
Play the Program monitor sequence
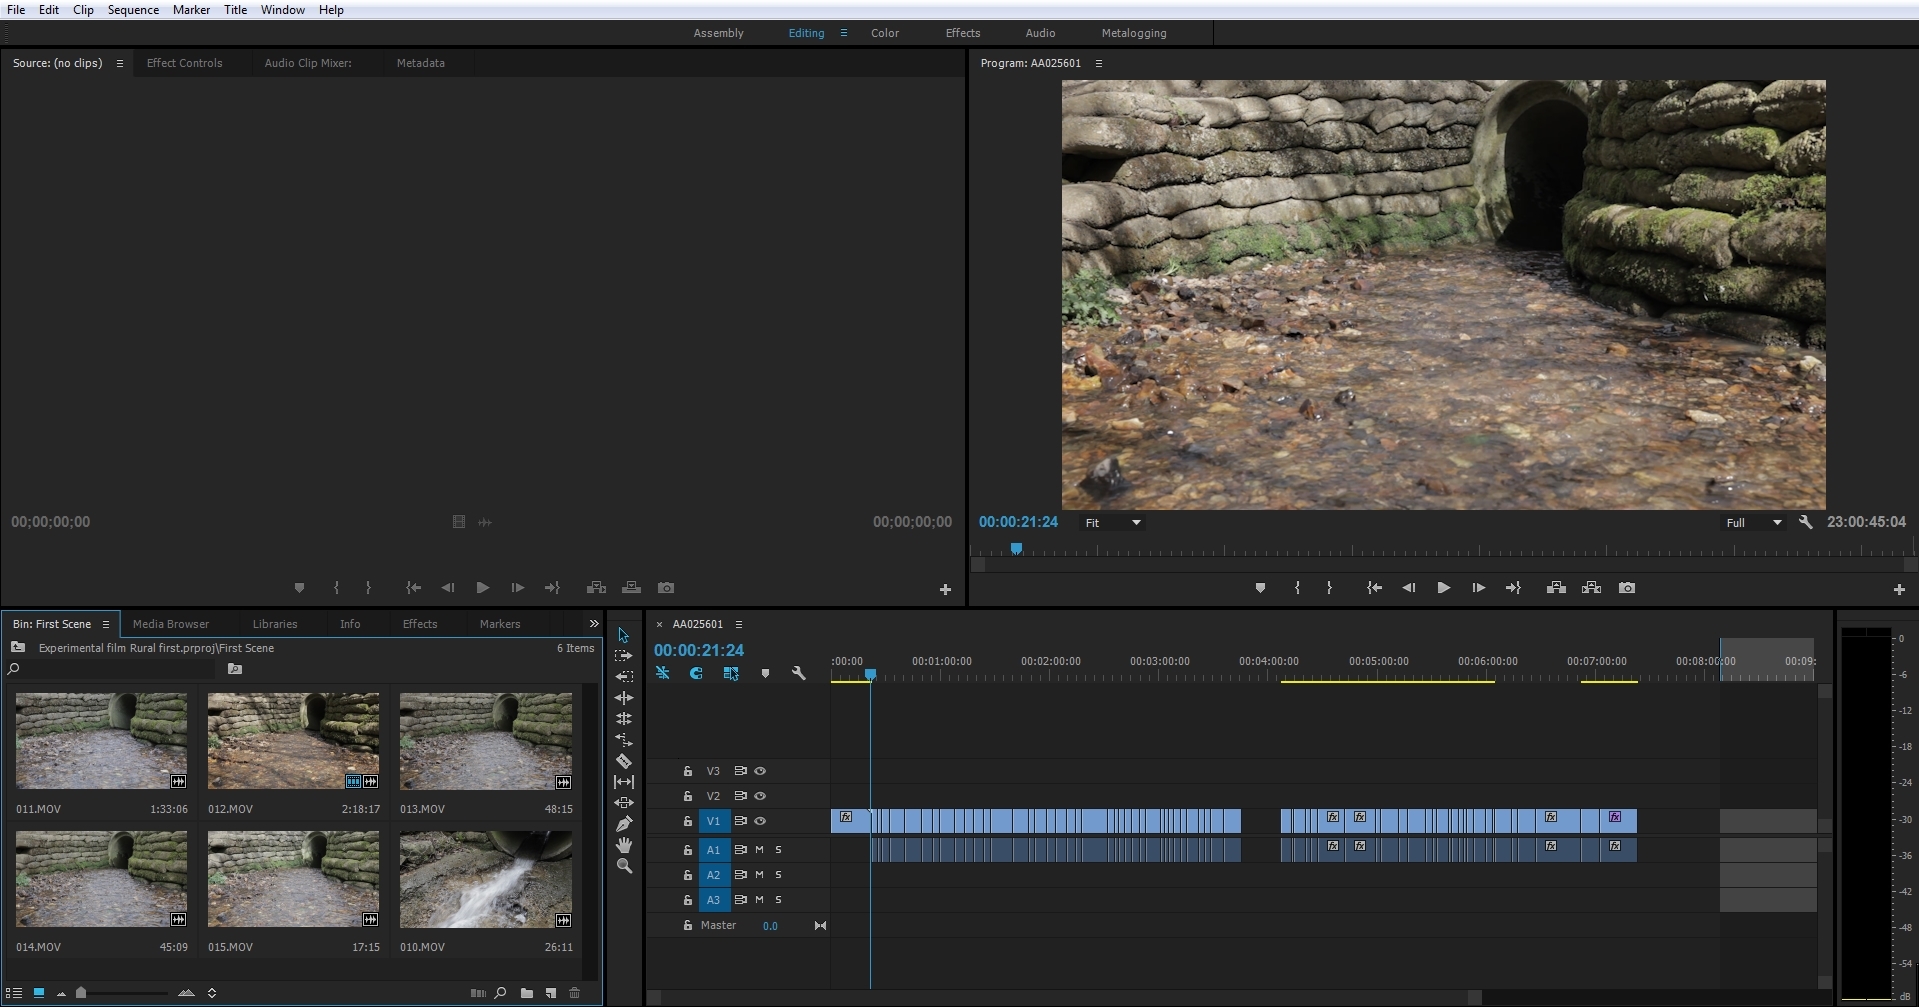[1443, 588]
